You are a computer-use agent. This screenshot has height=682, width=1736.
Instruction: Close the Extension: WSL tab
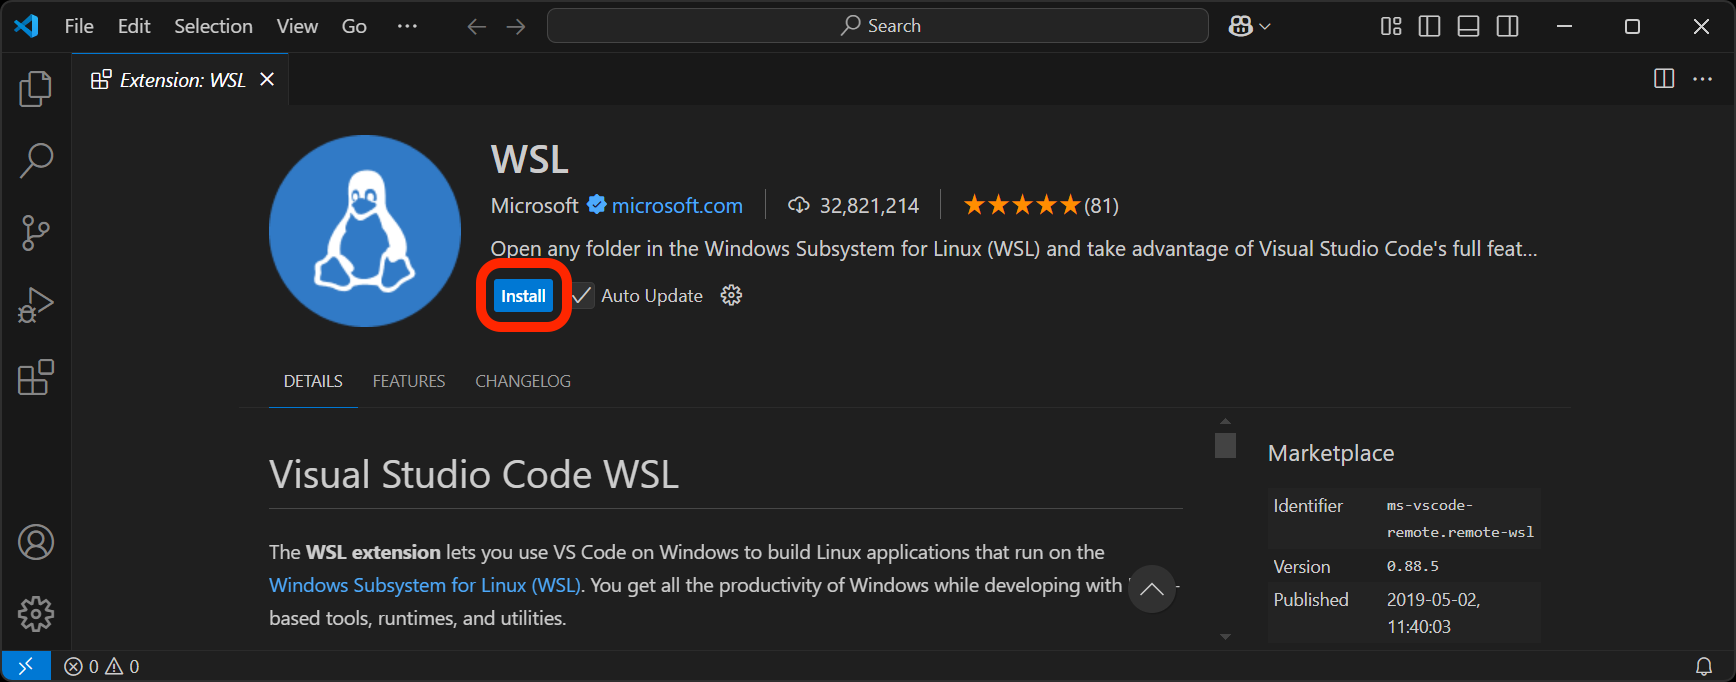click(267, 79)
